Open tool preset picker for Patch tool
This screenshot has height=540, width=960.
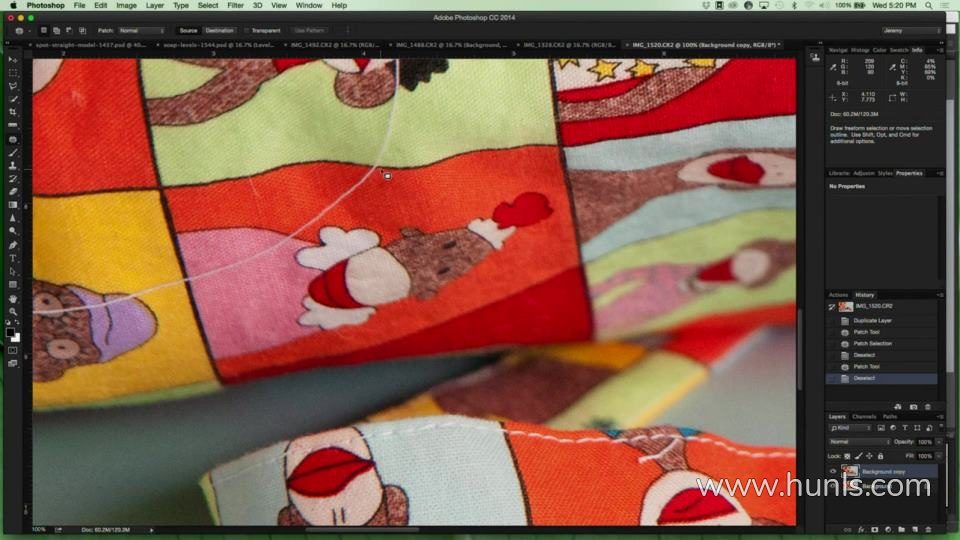[22, 30]
